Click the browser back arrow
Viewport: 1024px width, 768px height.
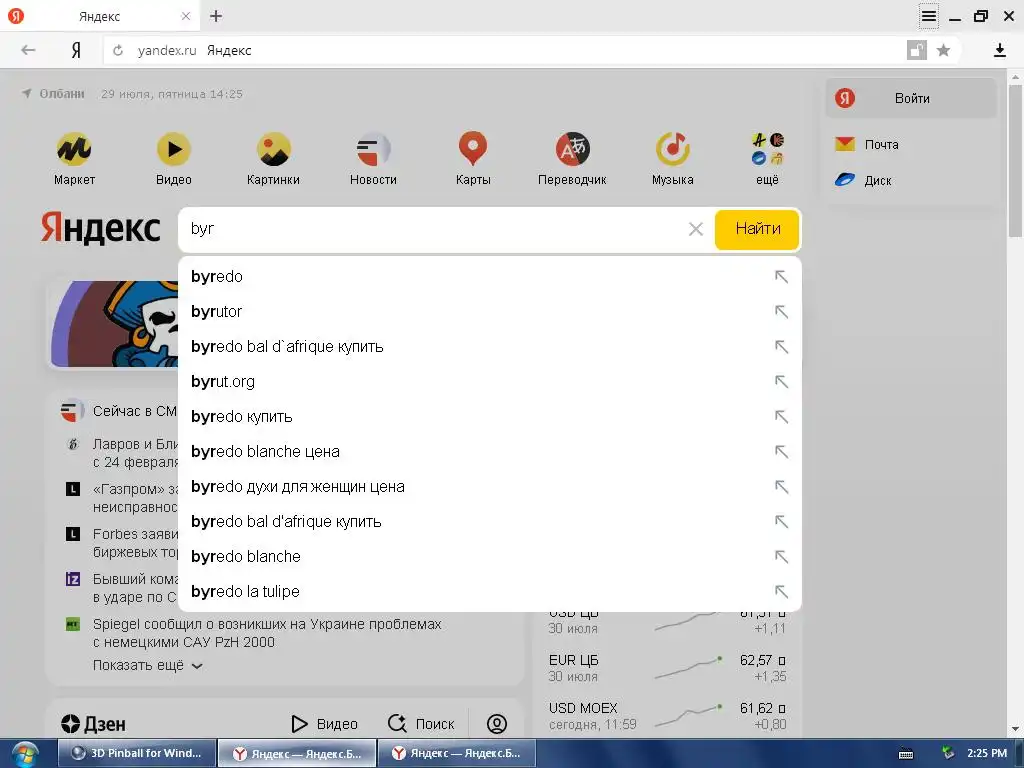tap(28, 50)
